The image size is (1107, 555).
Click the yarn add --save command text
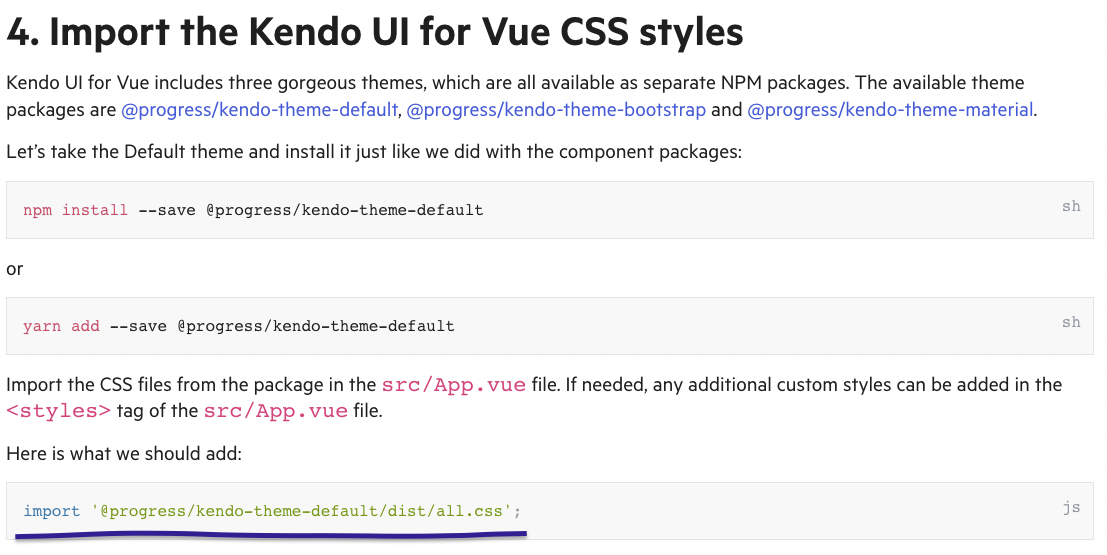[239, 326]
